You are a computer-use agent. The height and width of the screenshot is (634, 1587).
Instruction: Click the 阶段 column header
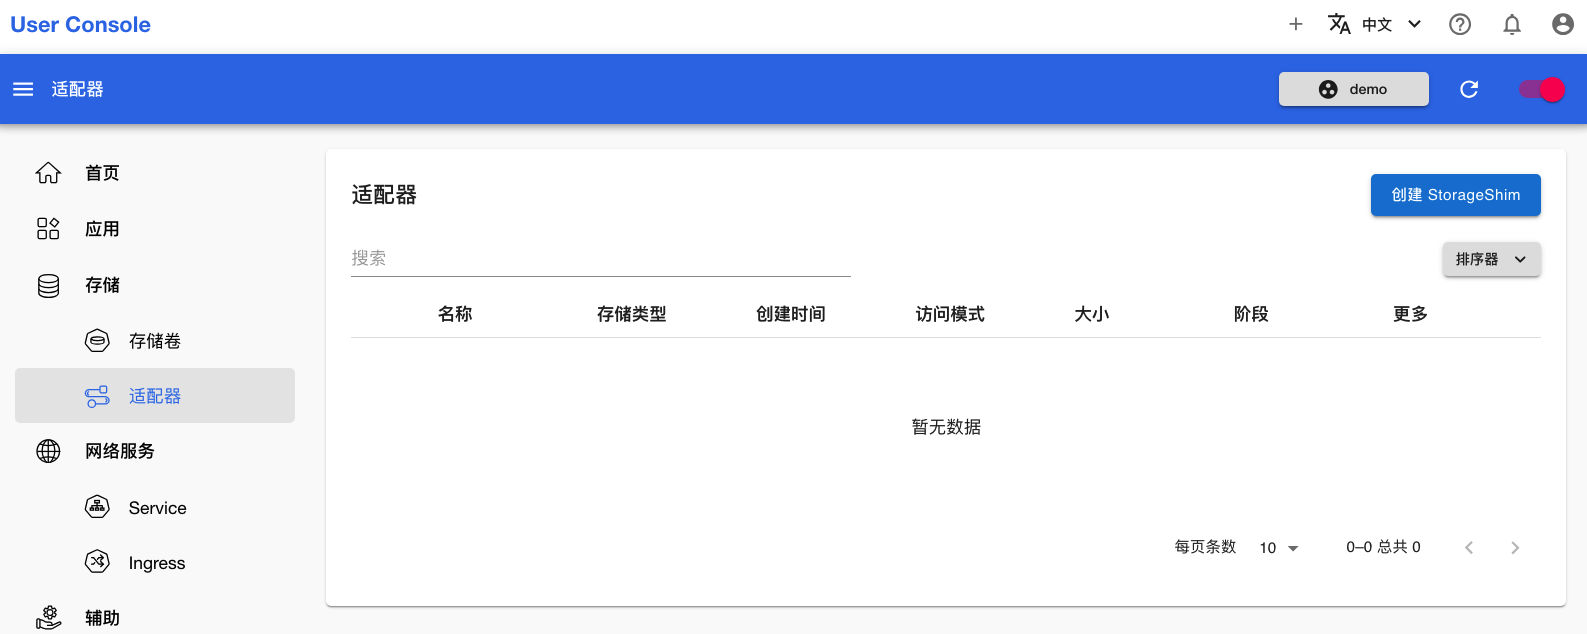tap(1251, 314)
